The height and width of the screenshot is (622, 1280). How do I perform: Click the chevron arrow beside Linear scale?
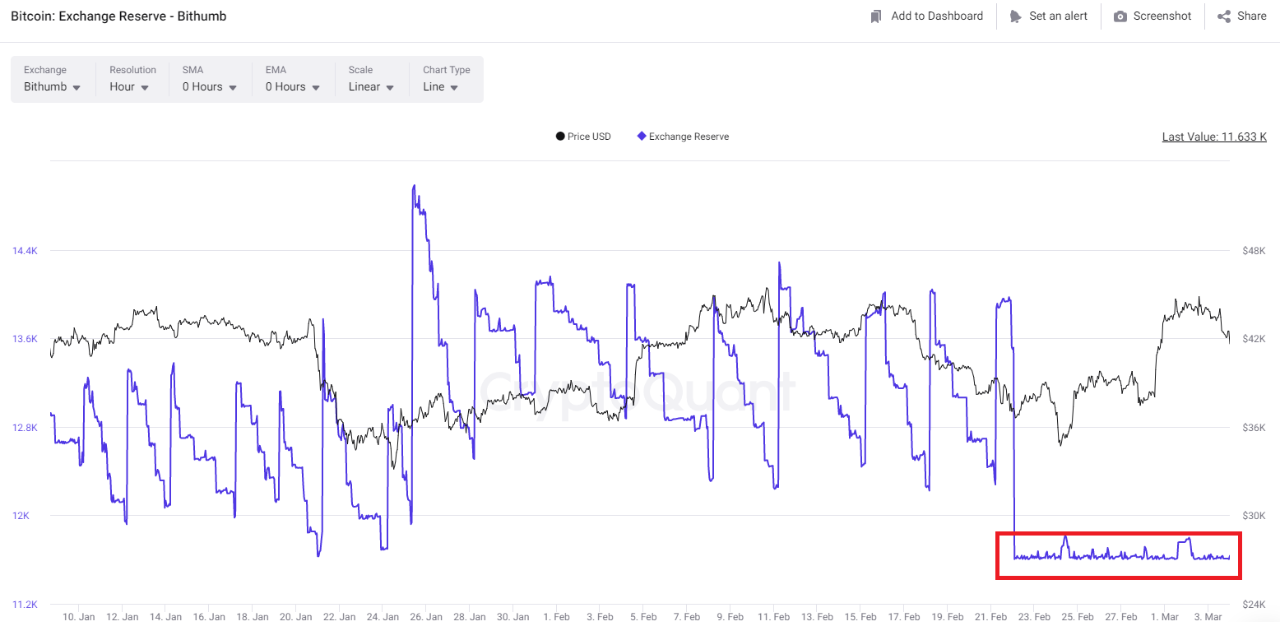(x=391, y=87)
